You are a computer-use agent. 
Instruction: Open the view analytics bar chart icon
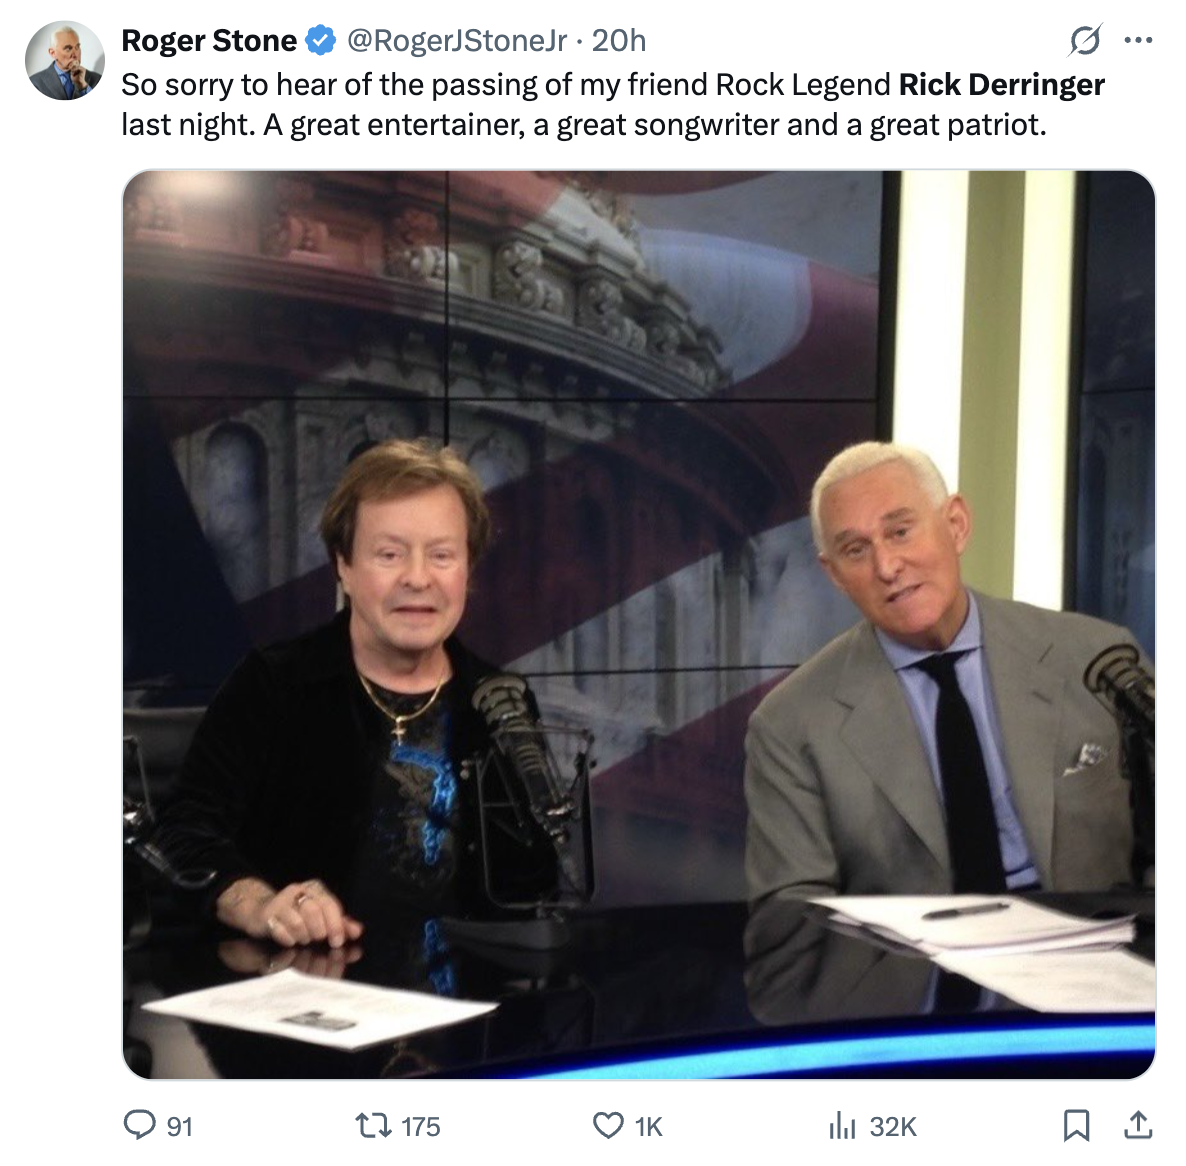pos(842,1125)
